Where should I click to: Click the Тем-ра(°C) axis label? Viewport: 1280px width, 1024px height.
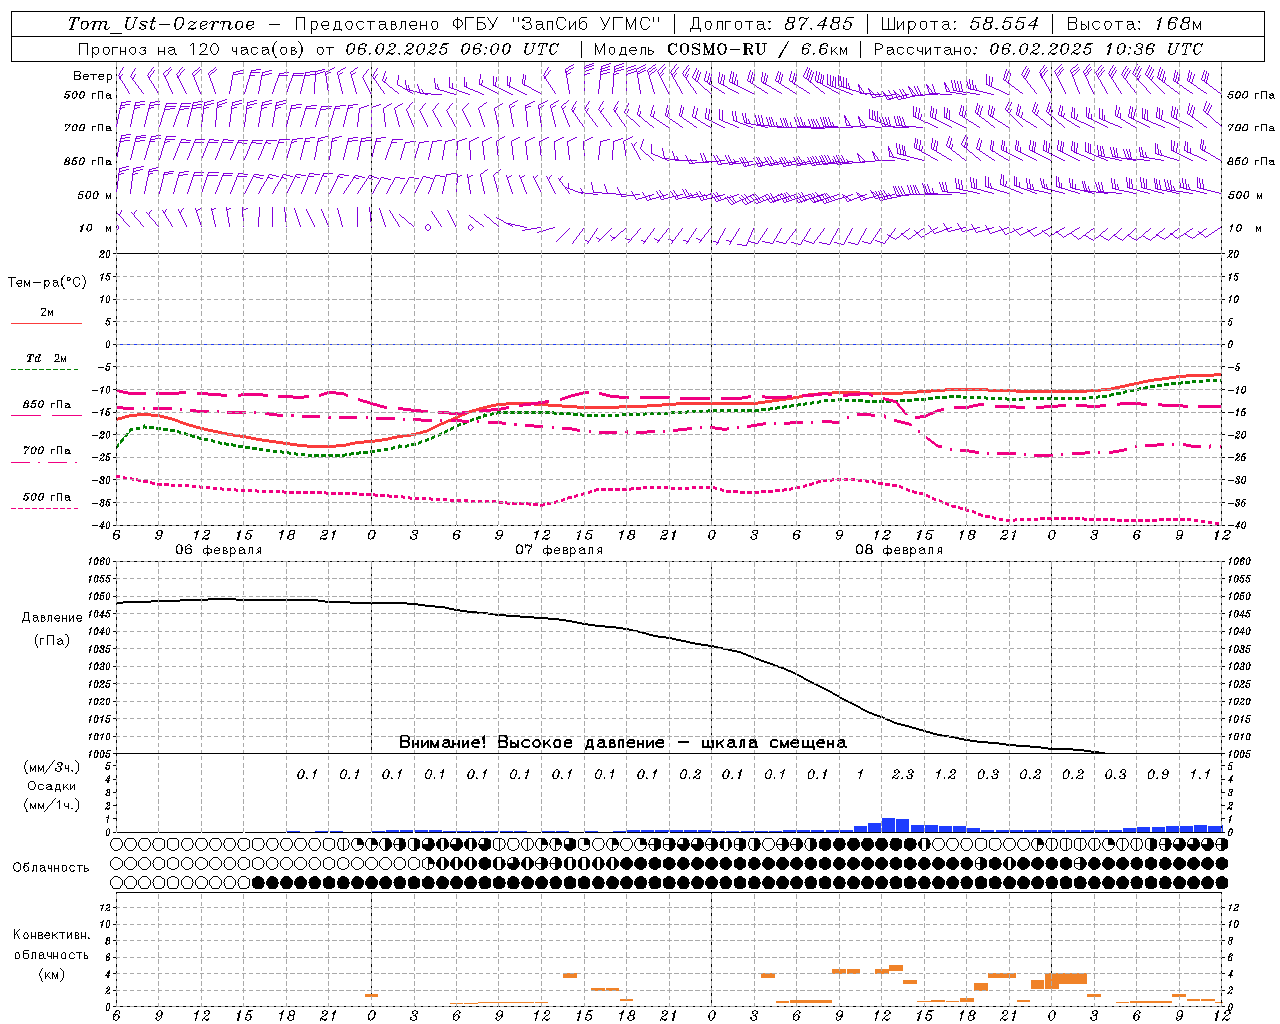47,282
